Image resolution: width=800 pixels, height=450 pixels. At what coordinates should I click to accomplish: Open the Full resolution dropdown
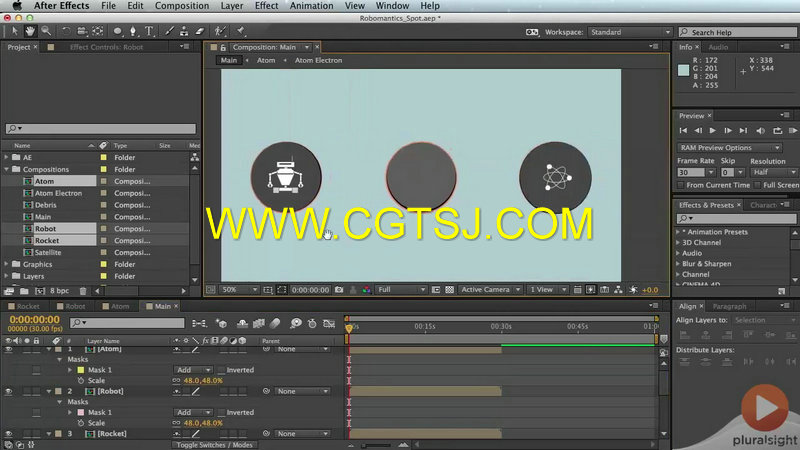(x=401, y=289)
